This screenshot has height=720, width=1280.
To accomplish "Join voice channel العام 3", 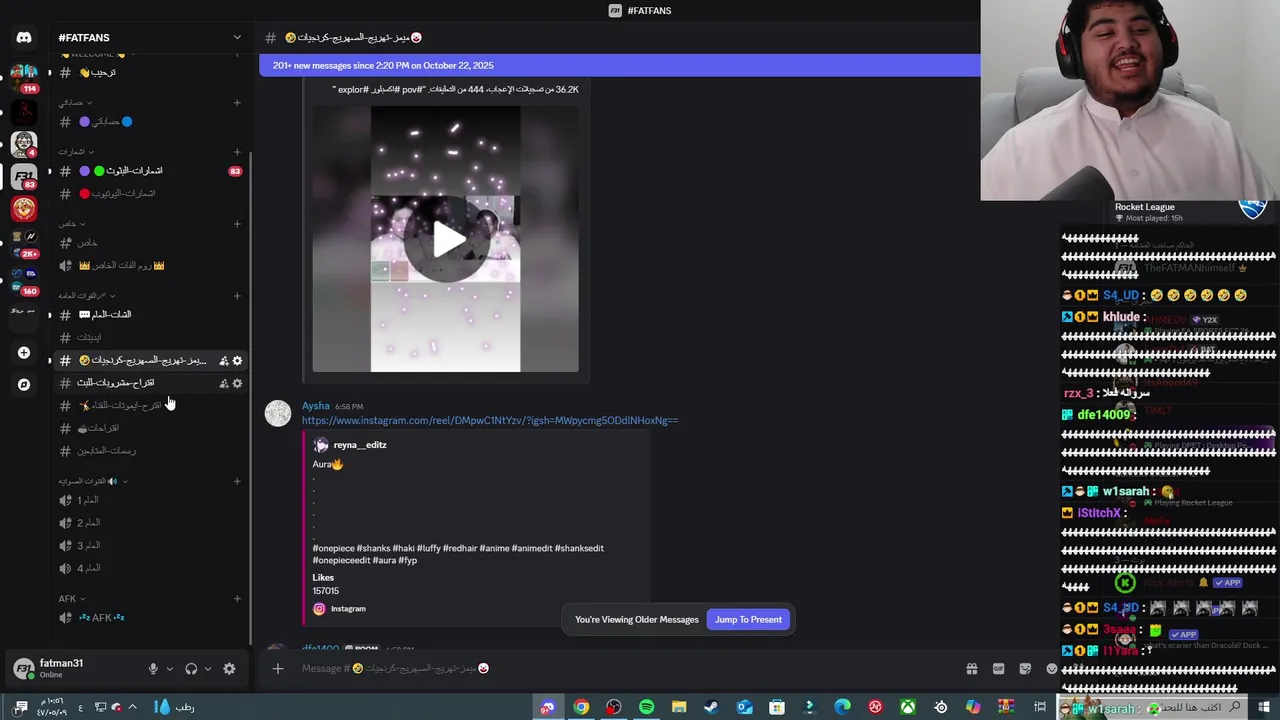I will pos(150,545).
